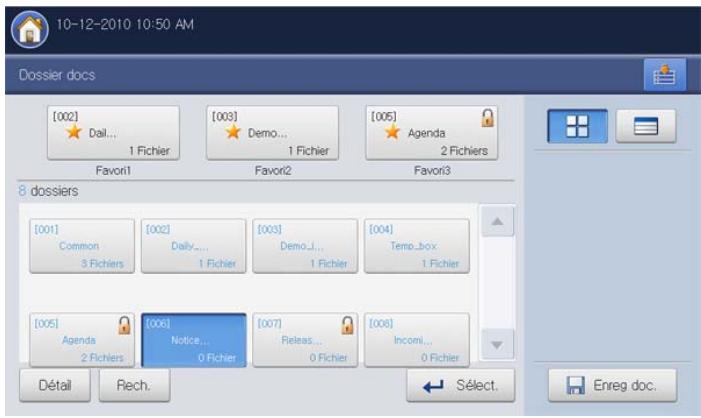This screenshot has height=418, width=701.
Task: Open the Rech. search button
Action: pos(134,385)
